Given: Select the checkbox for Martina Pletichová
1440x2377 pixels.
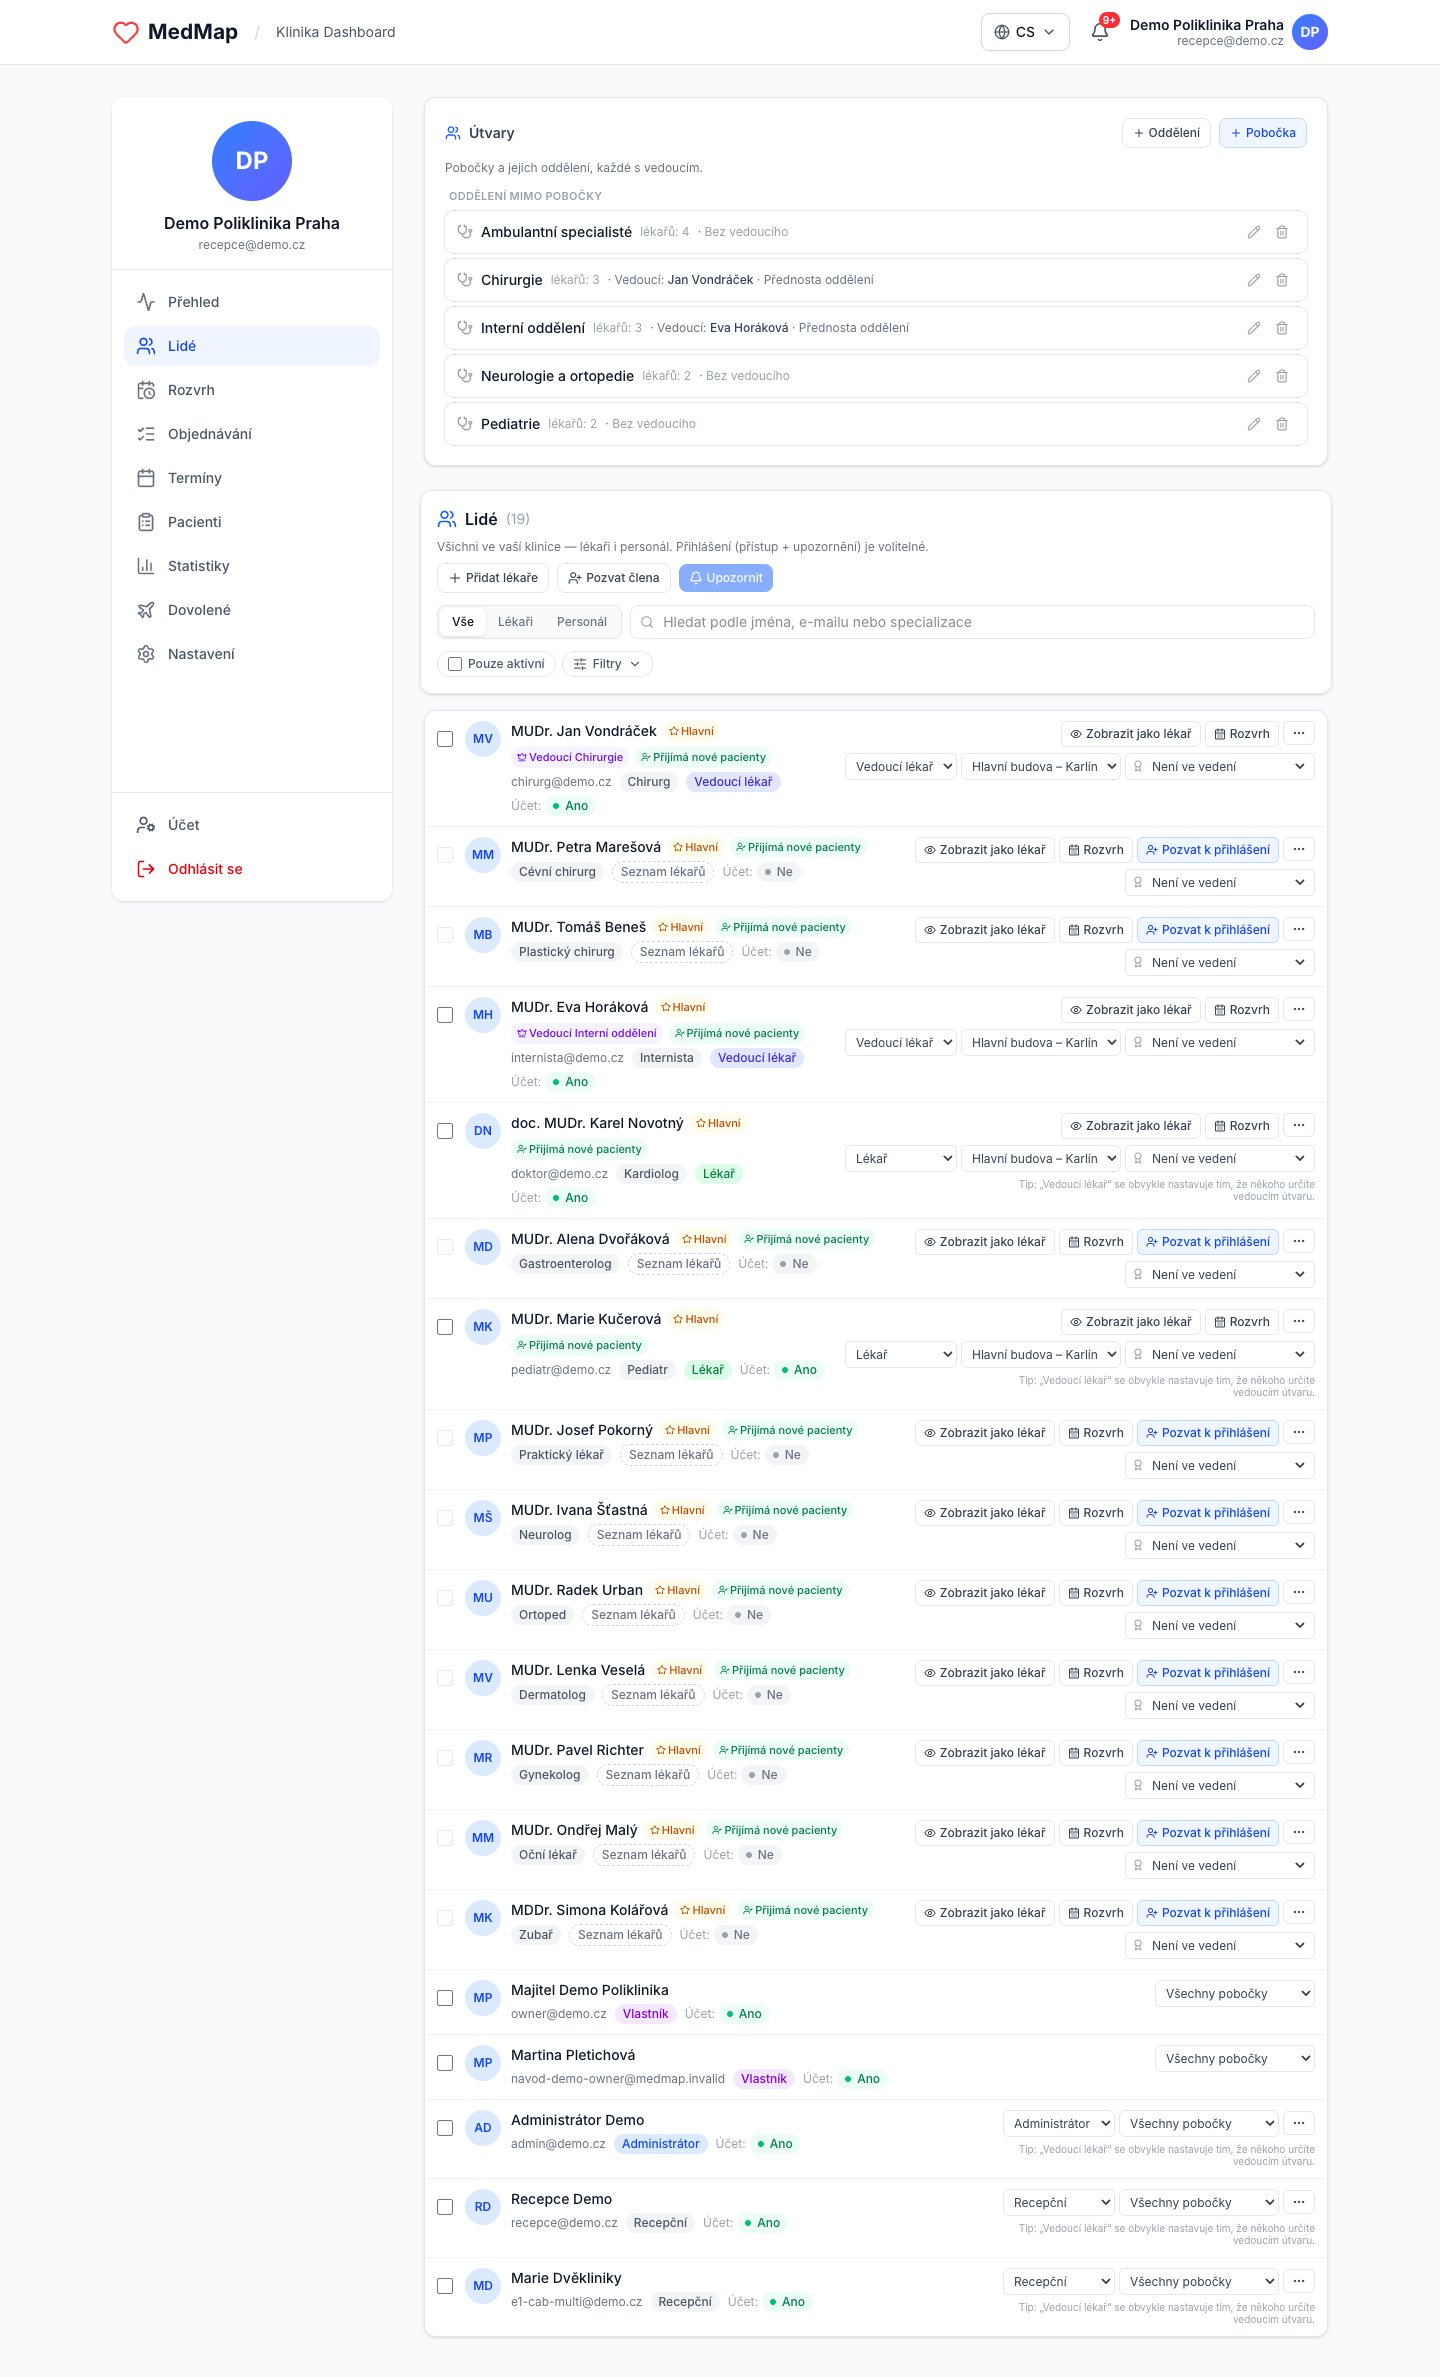Looking at the screenshot, I should point(445,2063).
